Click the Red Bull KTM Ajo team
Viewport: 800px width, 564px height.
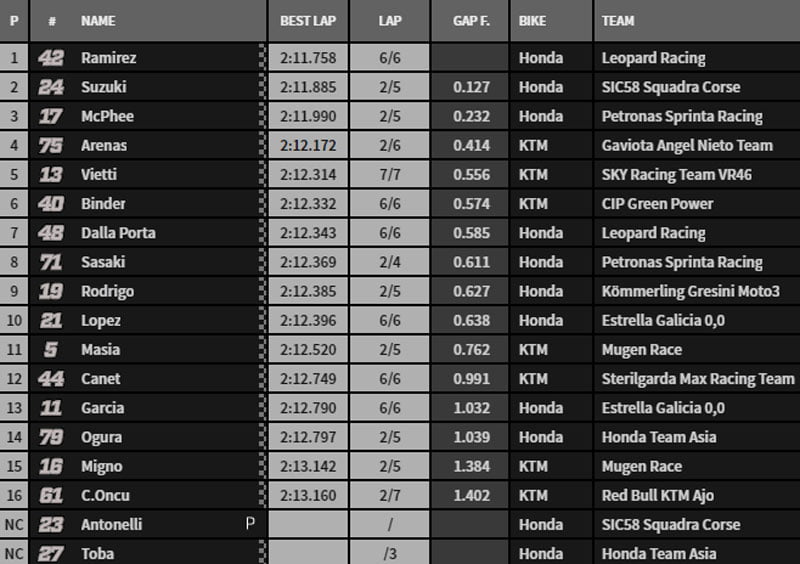coord(658,495)
